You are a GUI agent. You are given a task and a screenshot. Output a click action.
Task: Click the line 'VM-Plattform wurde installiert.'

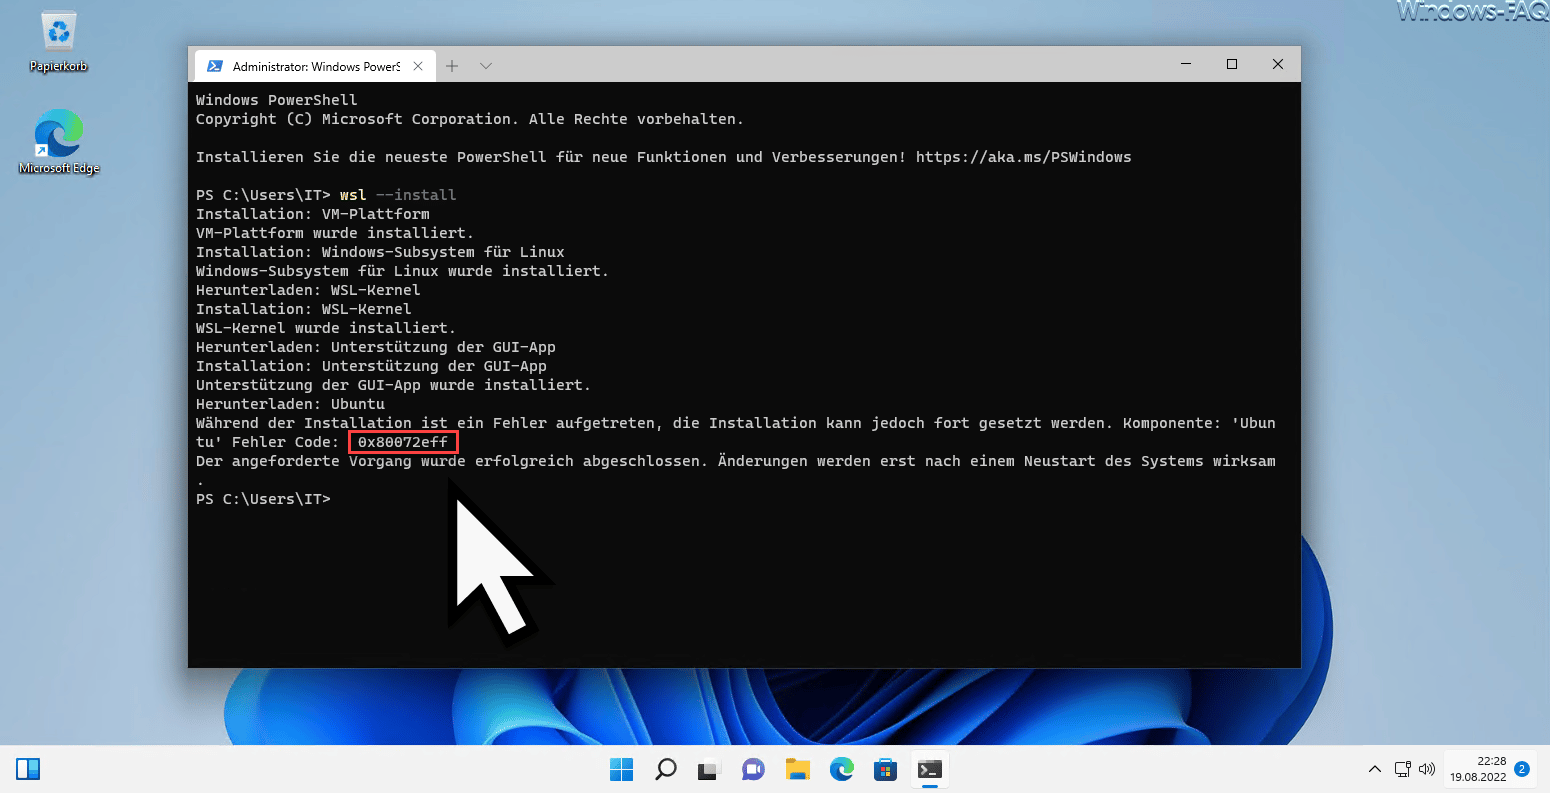click(x=335, y=233)
